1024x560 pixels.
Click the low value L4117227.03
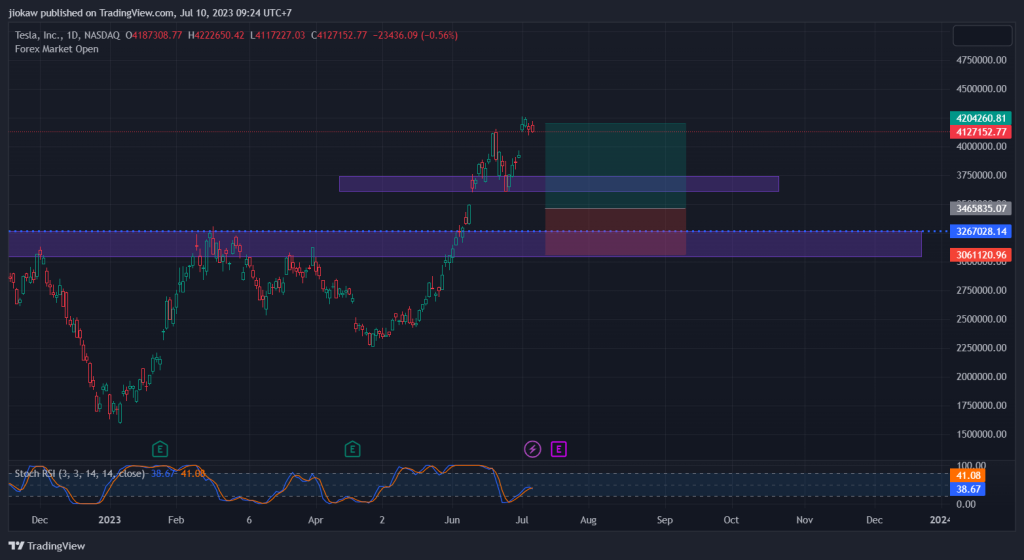[x=278, y=35]
